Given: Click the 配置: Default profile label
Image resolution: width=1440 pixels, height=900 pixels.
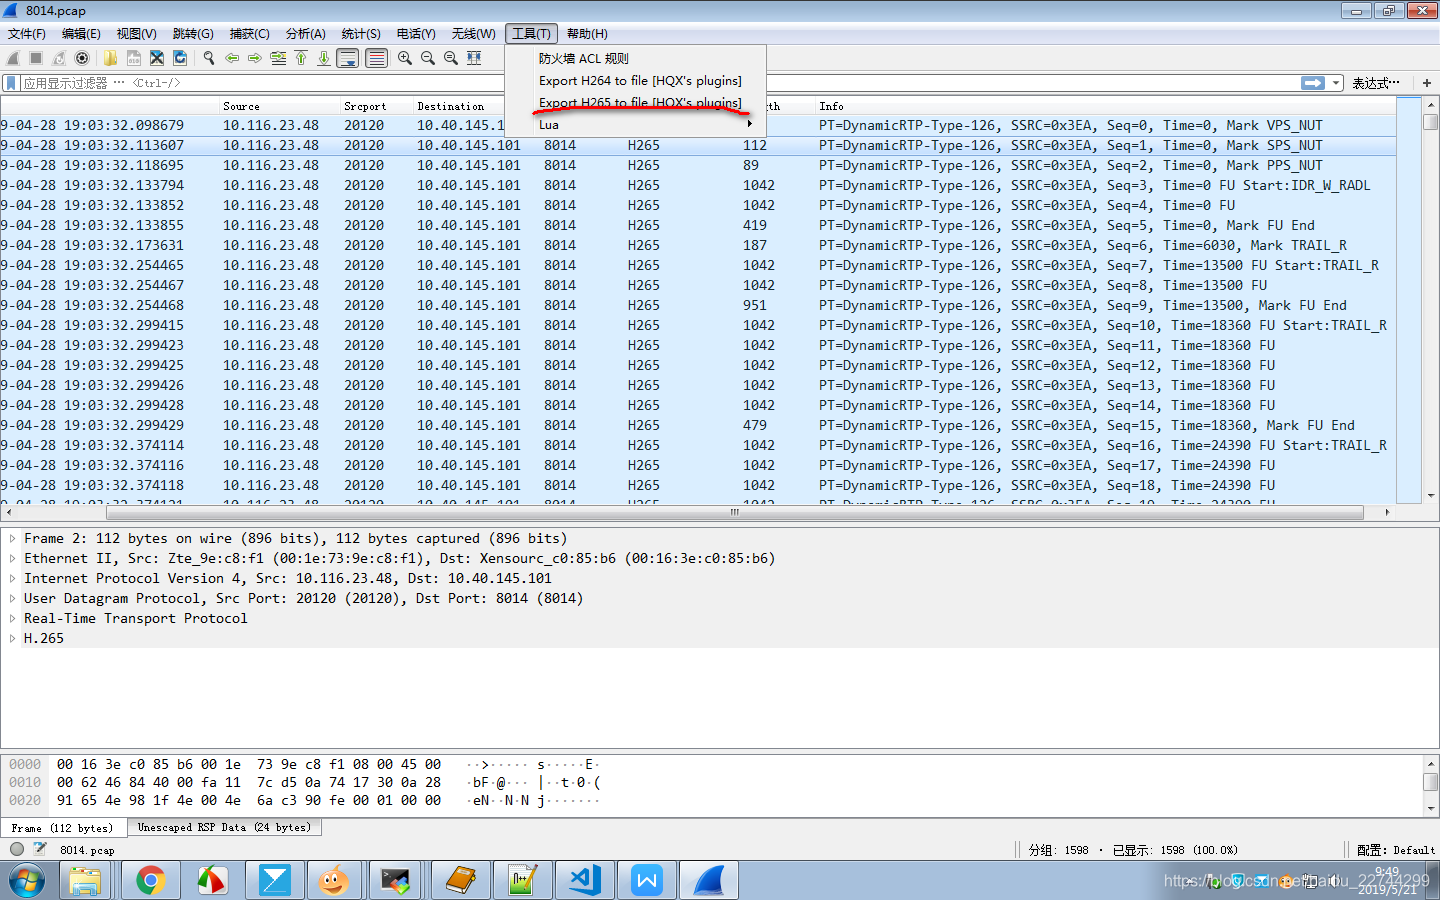Looking at the screenshot, I should pyautogui.click(x=1396, y=850).
